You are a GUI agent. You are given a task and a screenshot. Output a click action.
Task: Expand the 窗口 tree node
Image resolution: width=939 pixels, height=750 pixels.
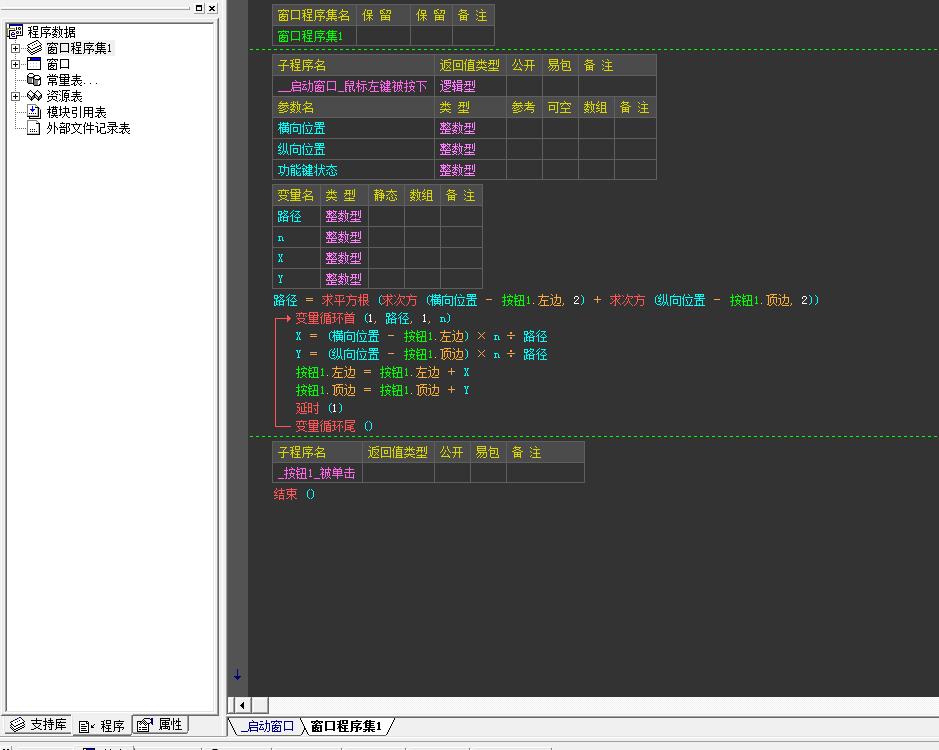16,64
